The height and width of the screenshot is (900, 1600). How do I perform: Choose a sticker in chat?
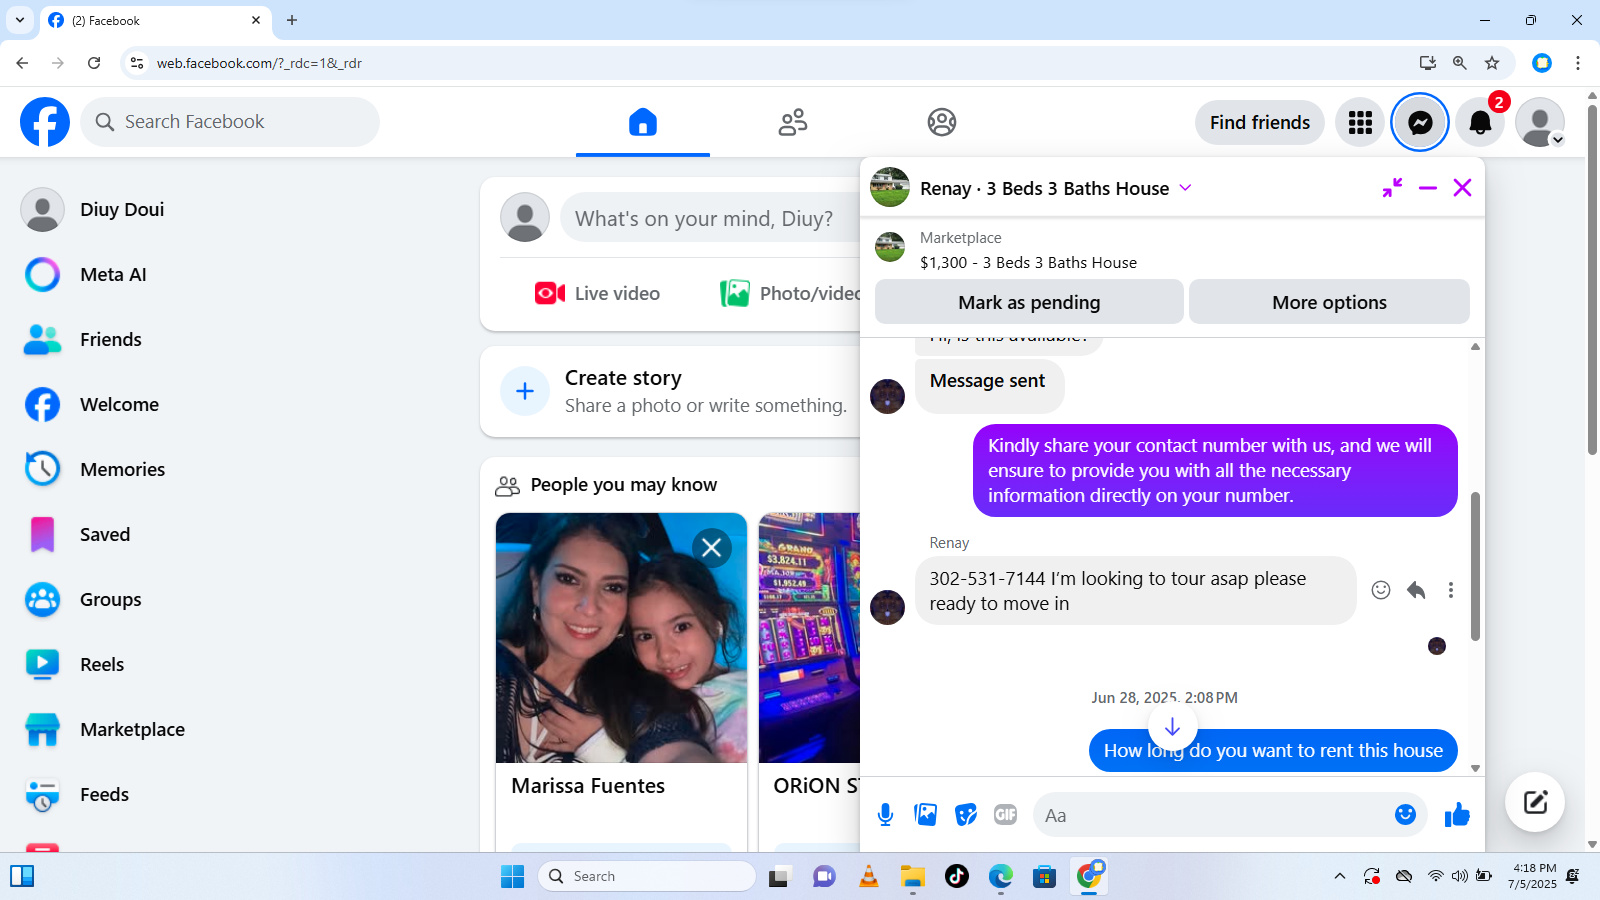(966, 815)
